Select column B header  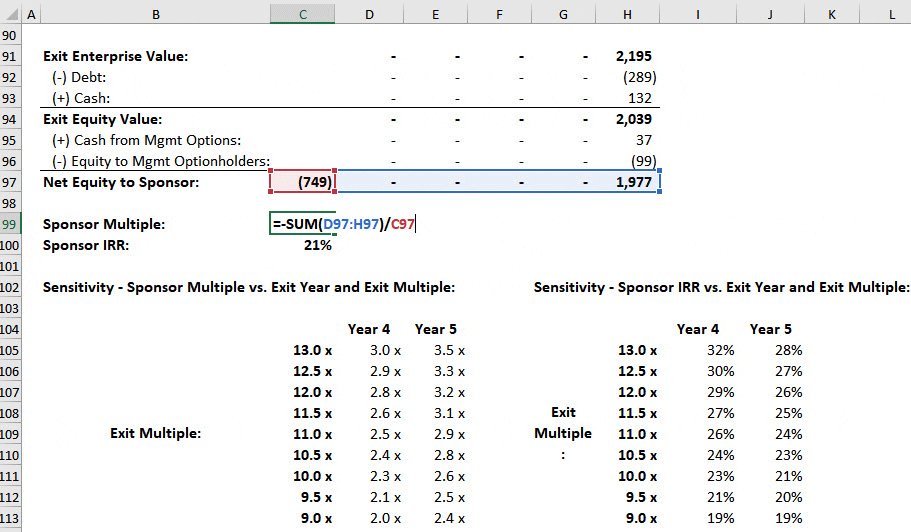point(156,15)
